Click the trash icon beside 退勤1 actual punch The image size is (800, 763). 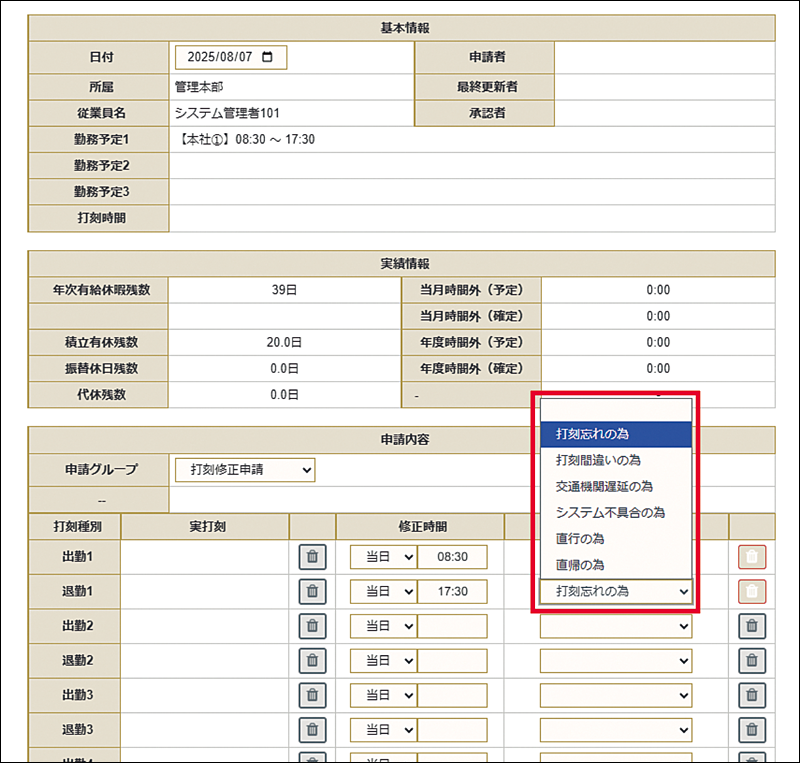[312, 592]
